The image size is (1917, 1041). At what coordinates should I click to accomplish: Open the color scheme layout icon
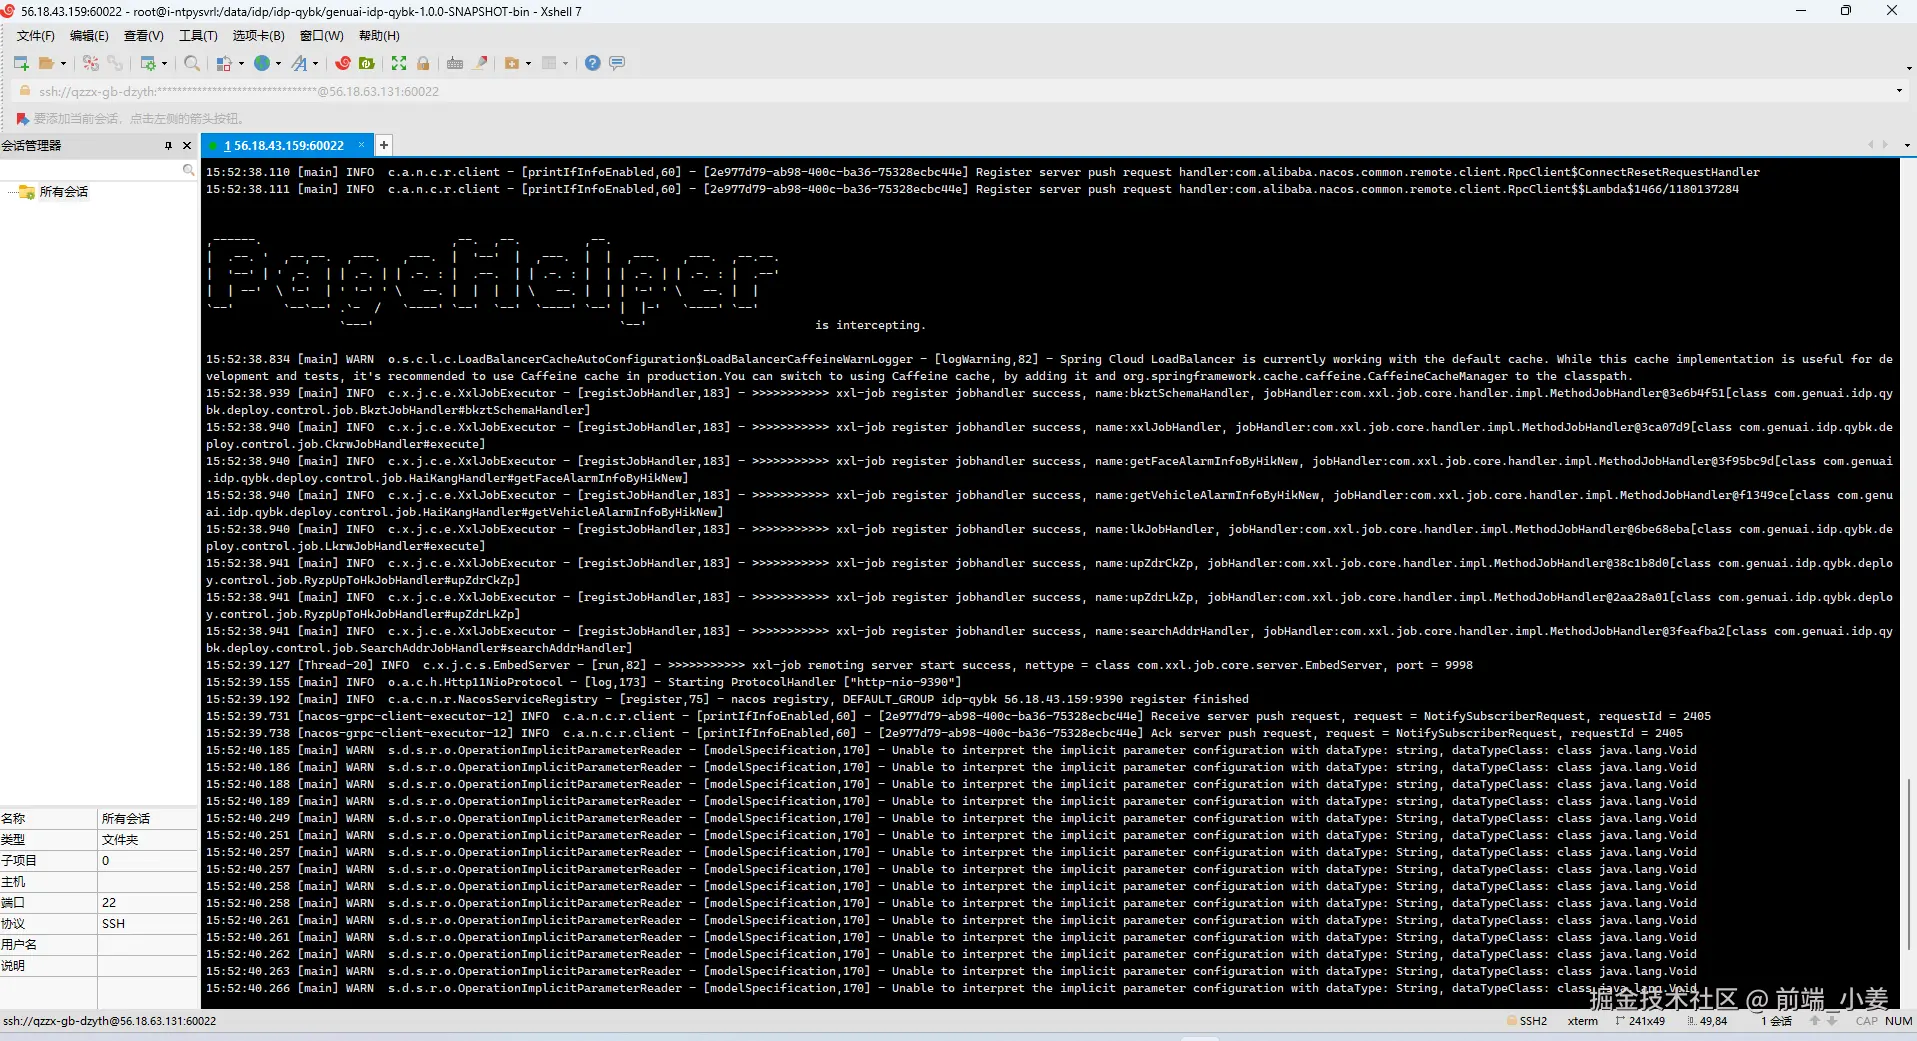click(224, 63)
